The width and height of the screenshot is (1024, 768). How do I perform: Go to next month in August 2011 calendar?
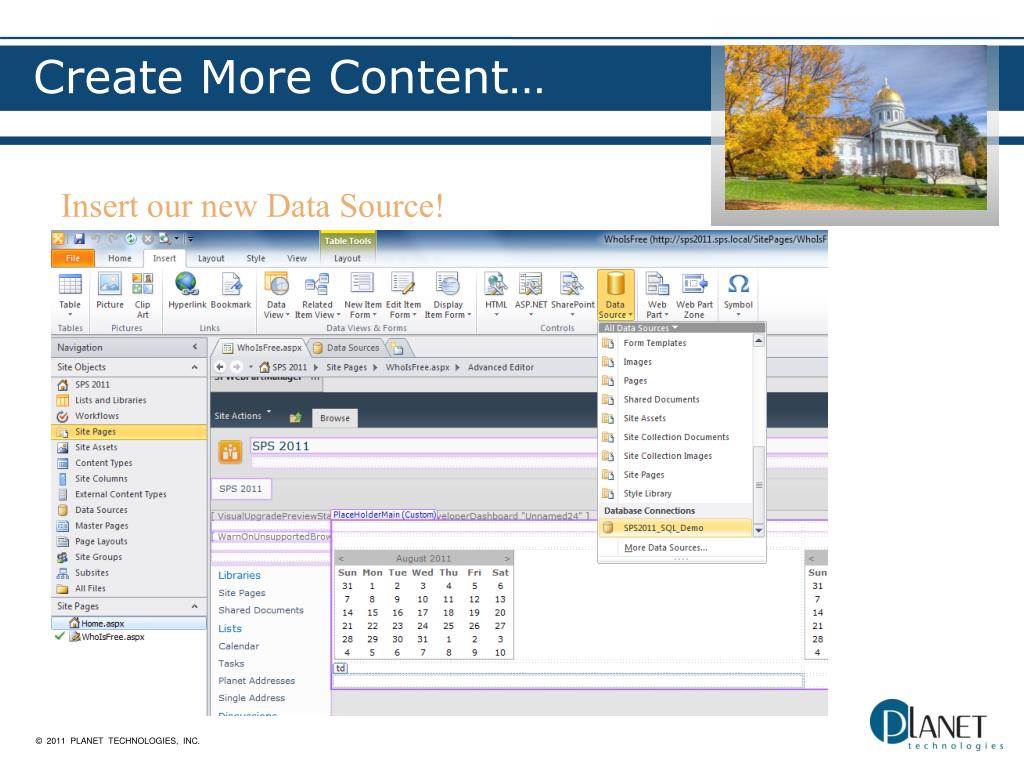(507, 559)
